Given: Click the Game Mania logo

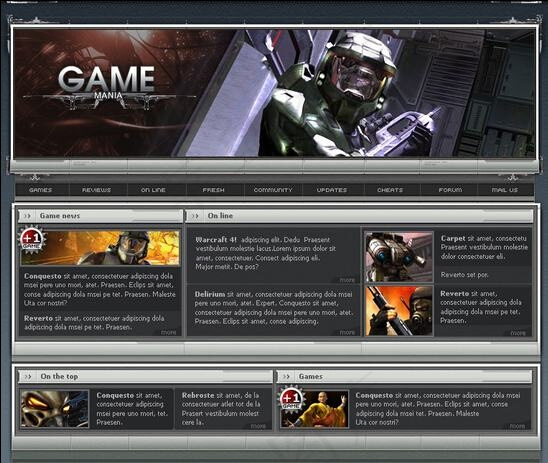Looking at the screenshot, I should (107, 86).
